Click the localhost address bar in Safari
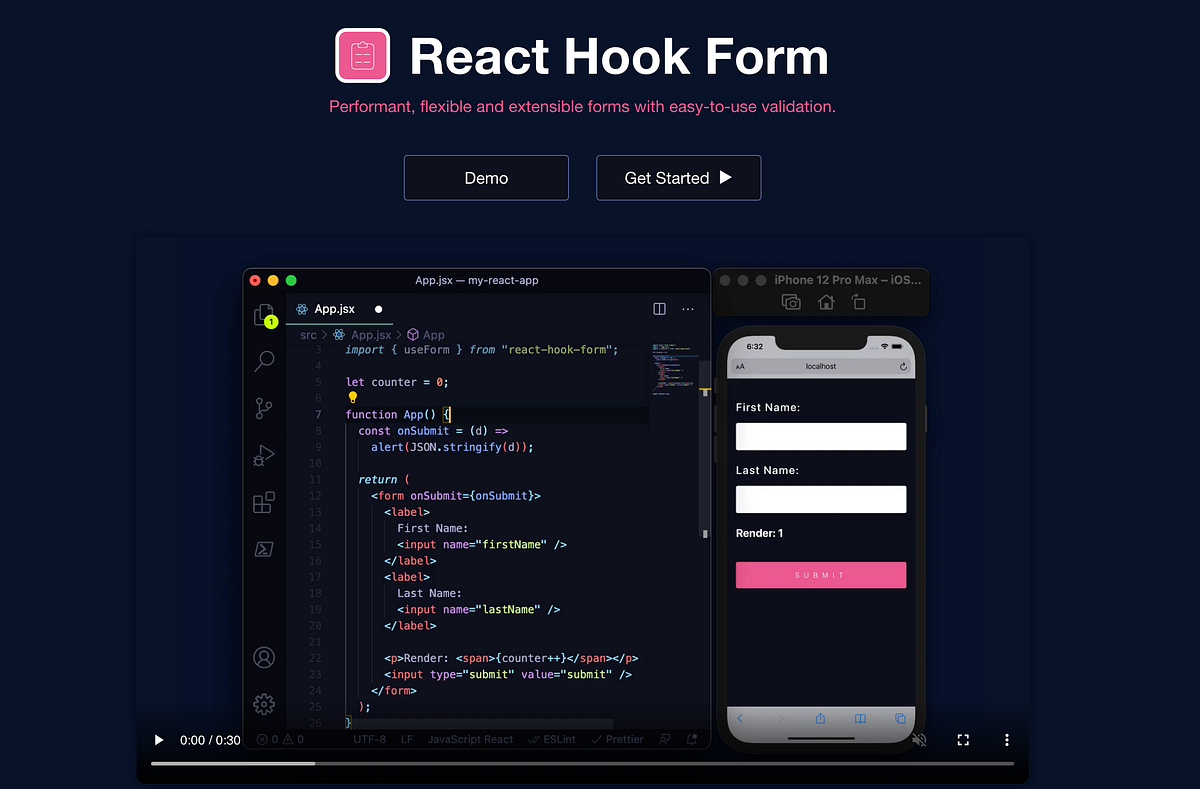Screen dimensions: 1200x789 pos(821,367)
